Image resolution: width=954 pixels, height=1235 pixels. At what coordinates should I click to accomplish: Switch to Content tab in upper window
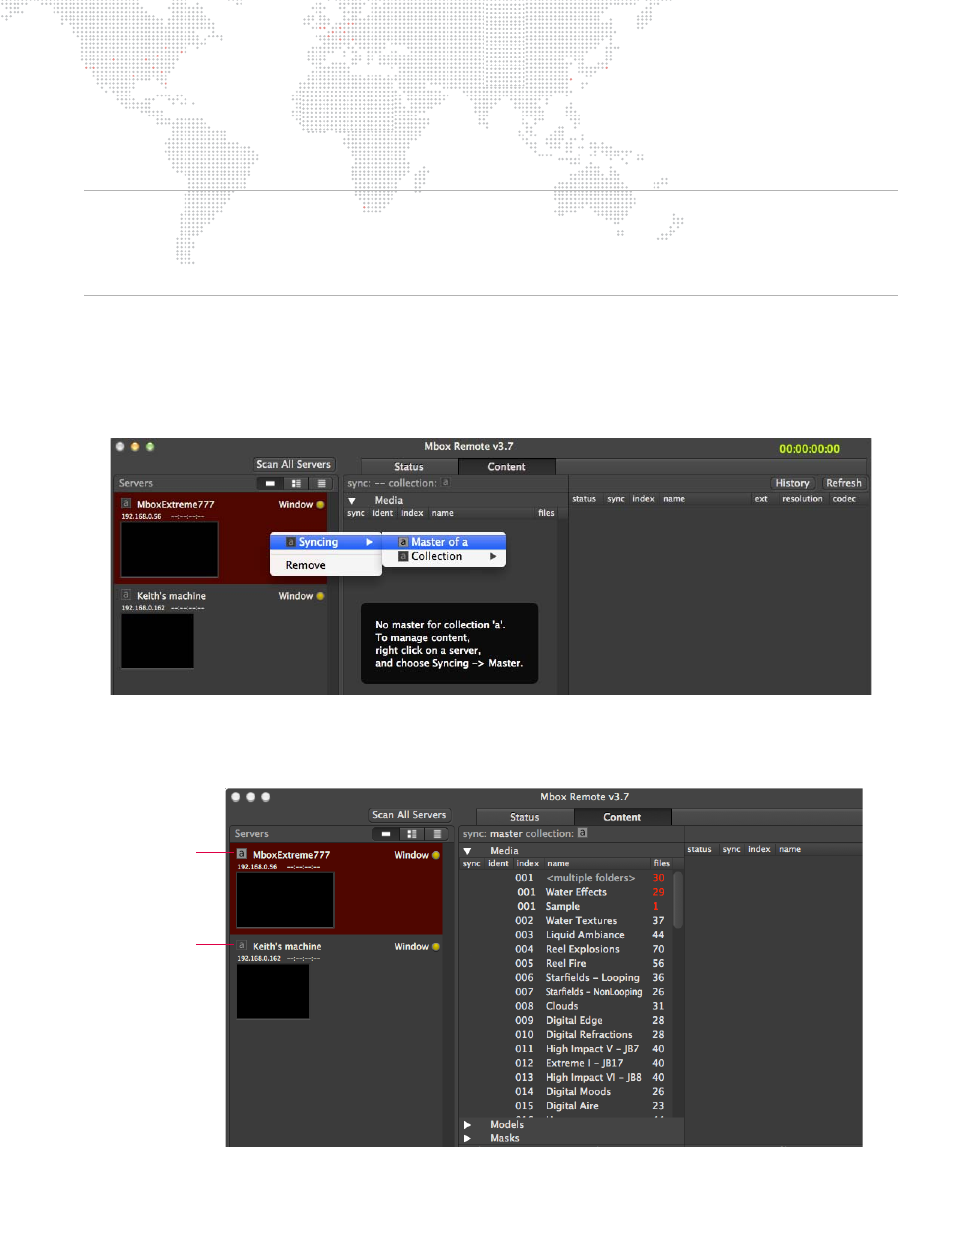point(506,467)
